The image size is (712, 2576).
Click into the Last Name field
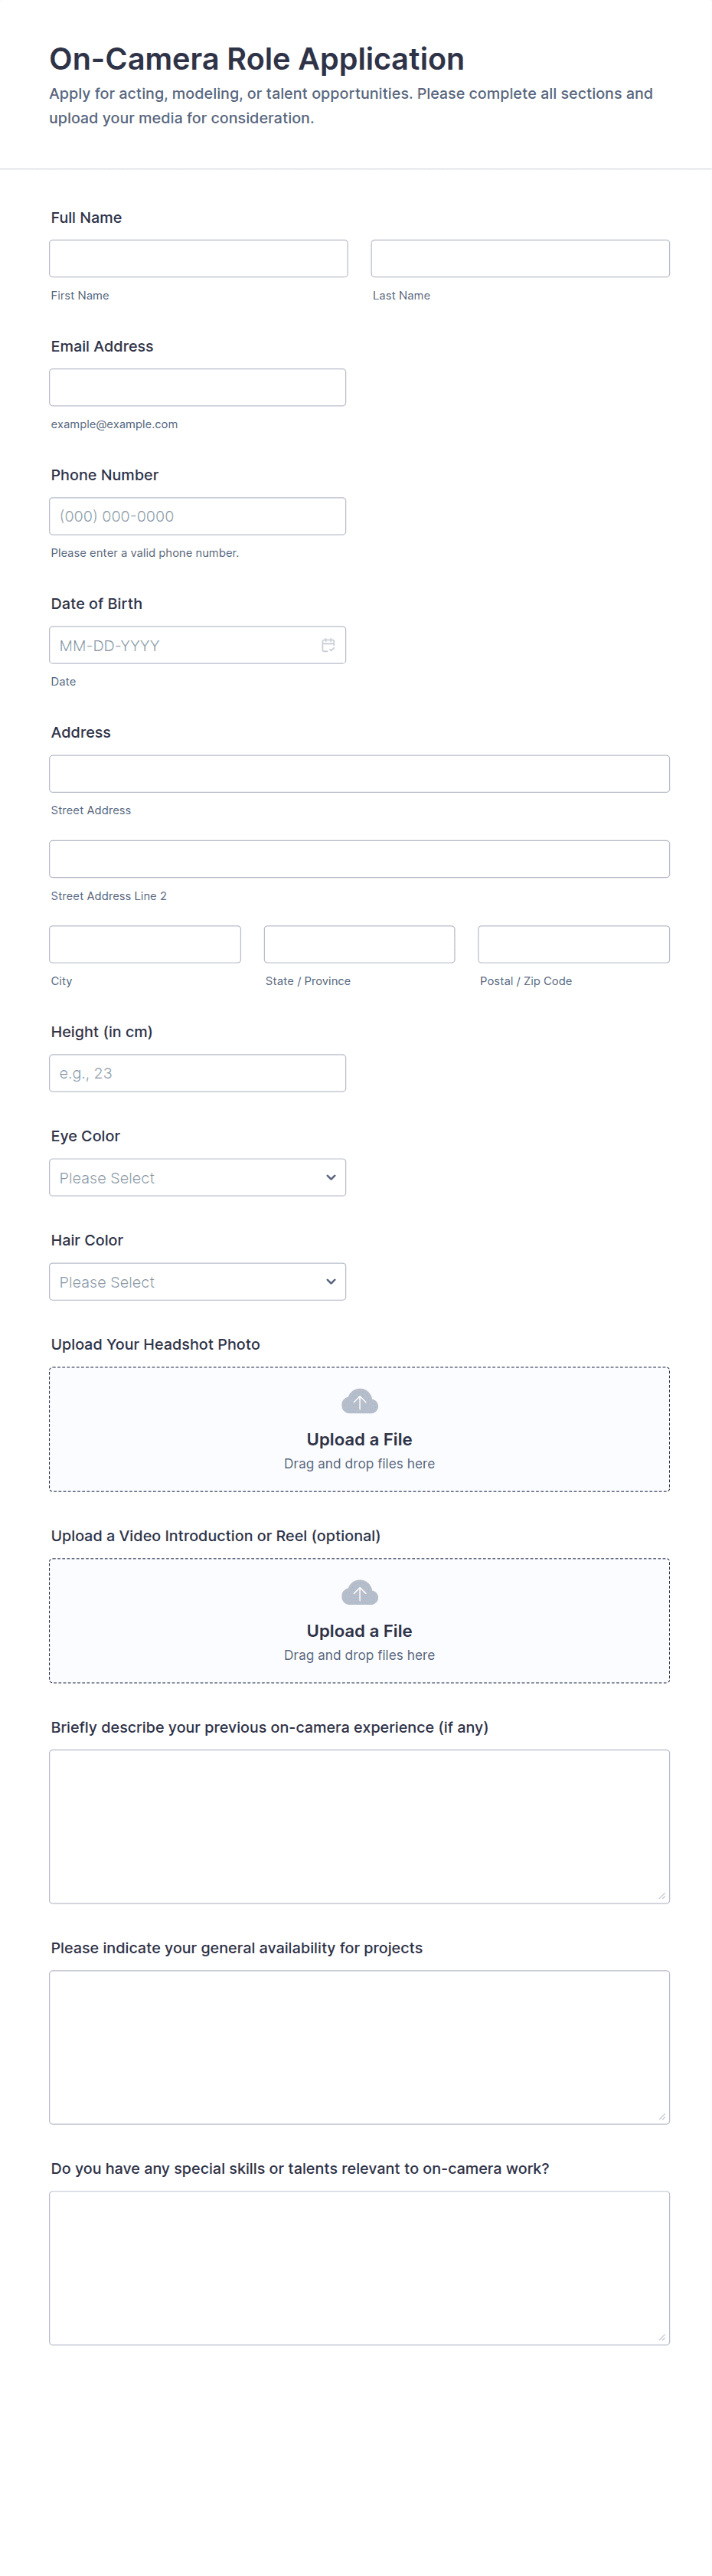click(520, 258)
